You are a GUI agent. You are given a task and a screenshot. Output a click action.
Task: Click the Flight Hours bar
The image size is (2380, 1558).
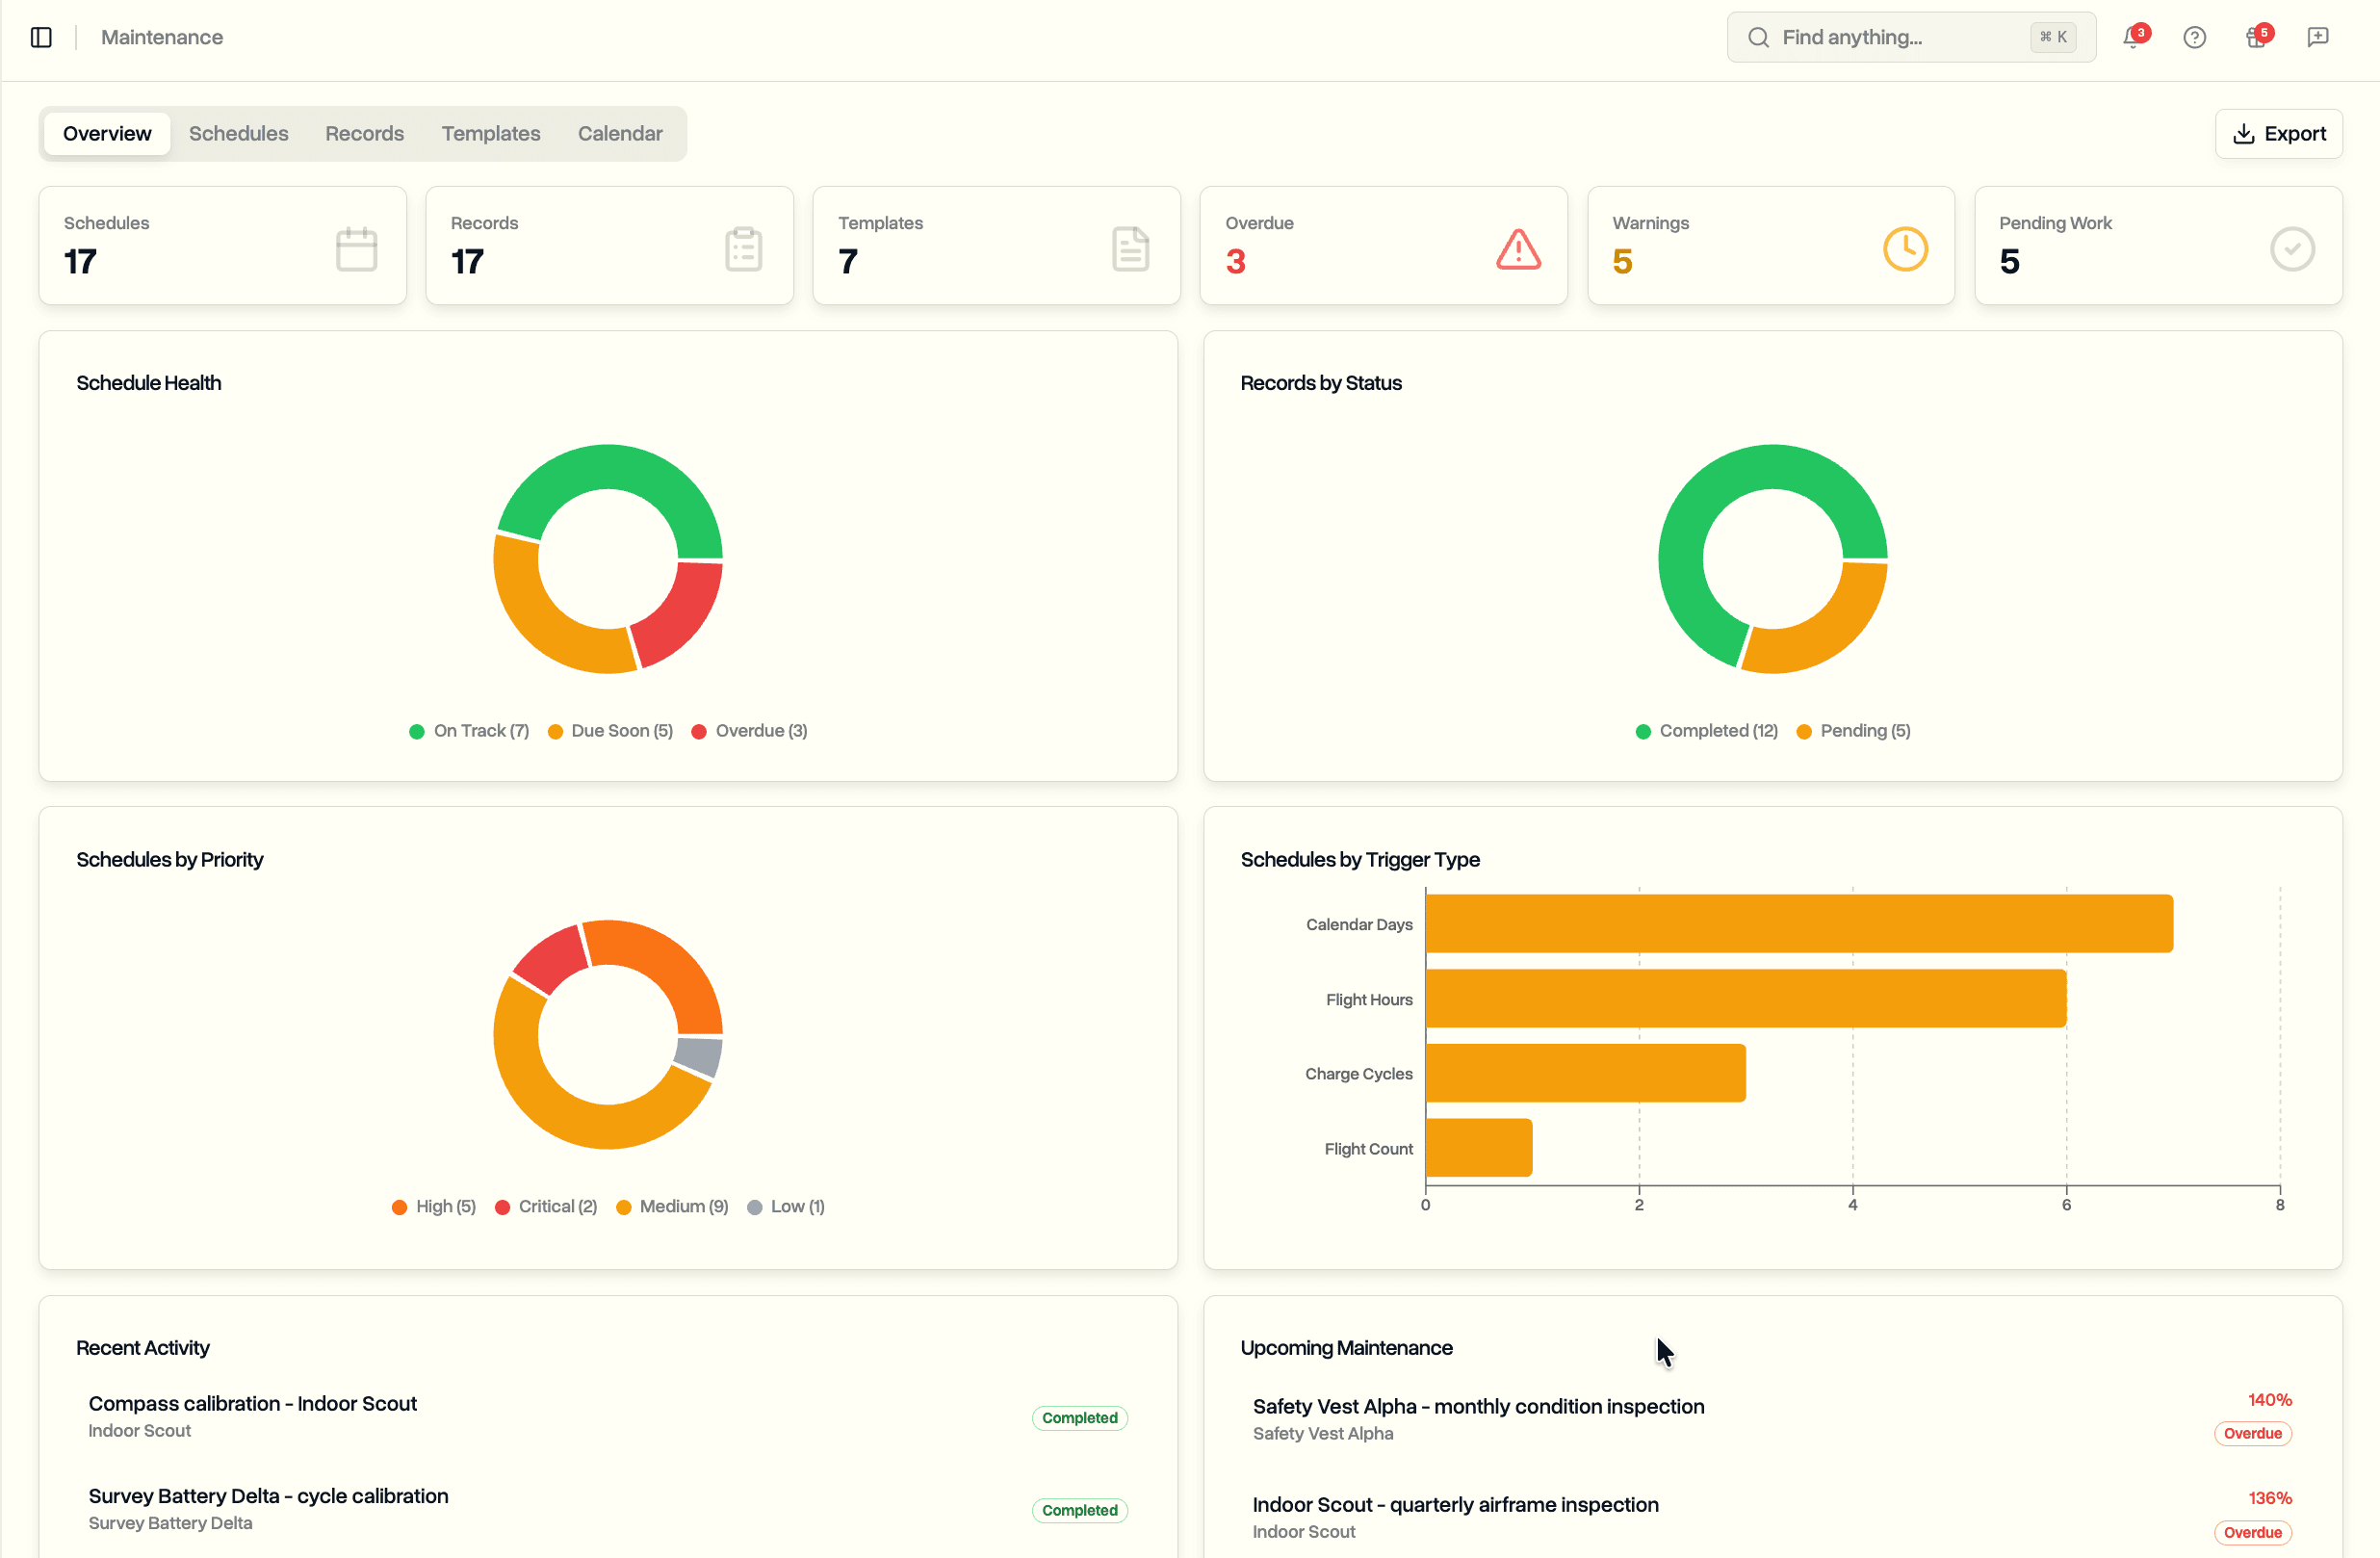[x=1746, y=998]
